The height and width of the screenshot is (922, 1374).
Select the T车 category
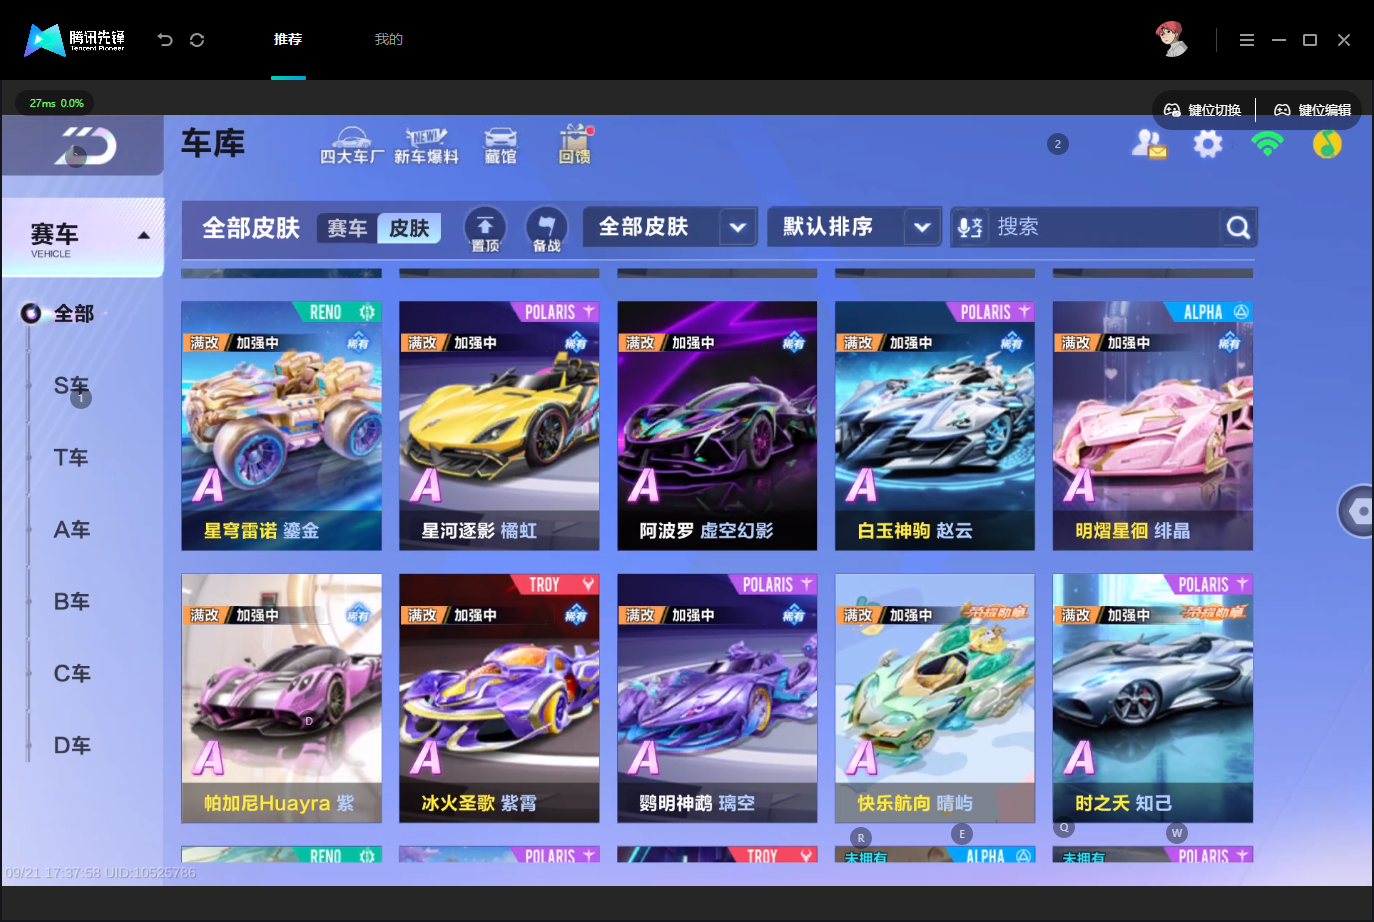(72, 458)
